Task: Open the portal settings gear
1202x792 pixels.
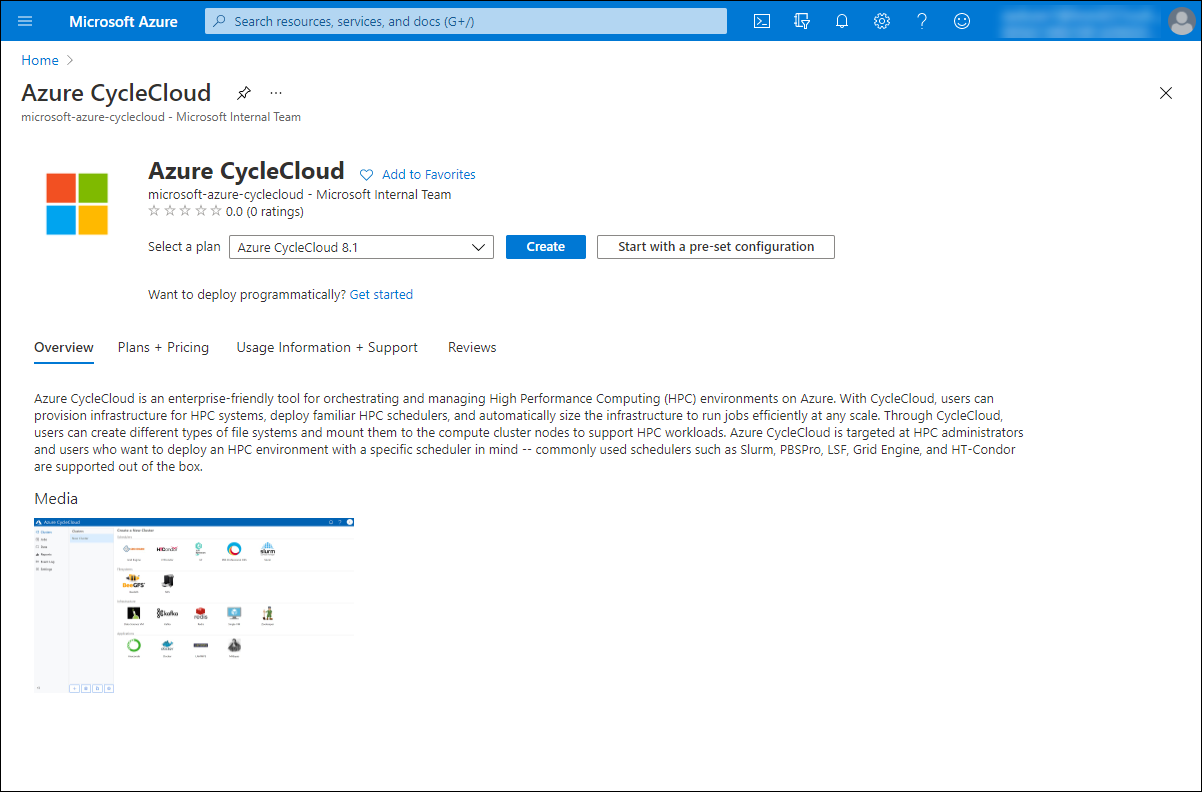Action: tap(881, 21)
